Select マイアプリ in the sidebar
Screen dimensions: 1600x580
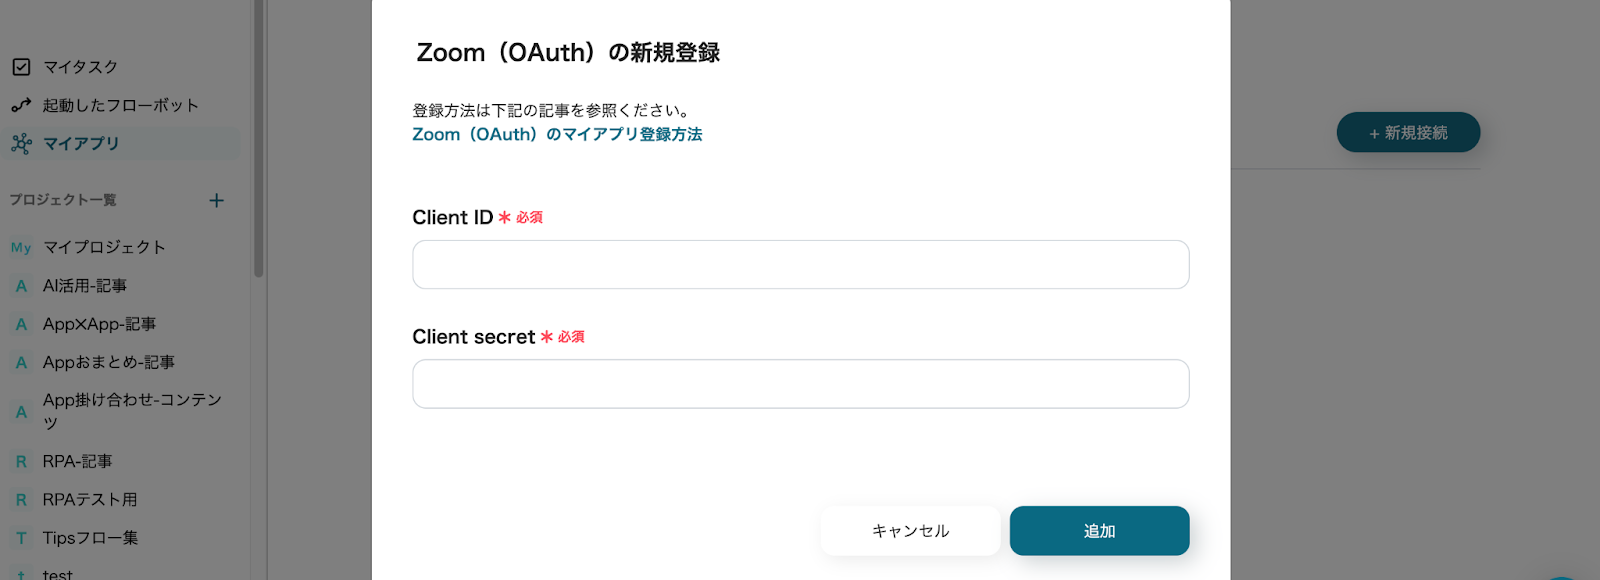81,144
